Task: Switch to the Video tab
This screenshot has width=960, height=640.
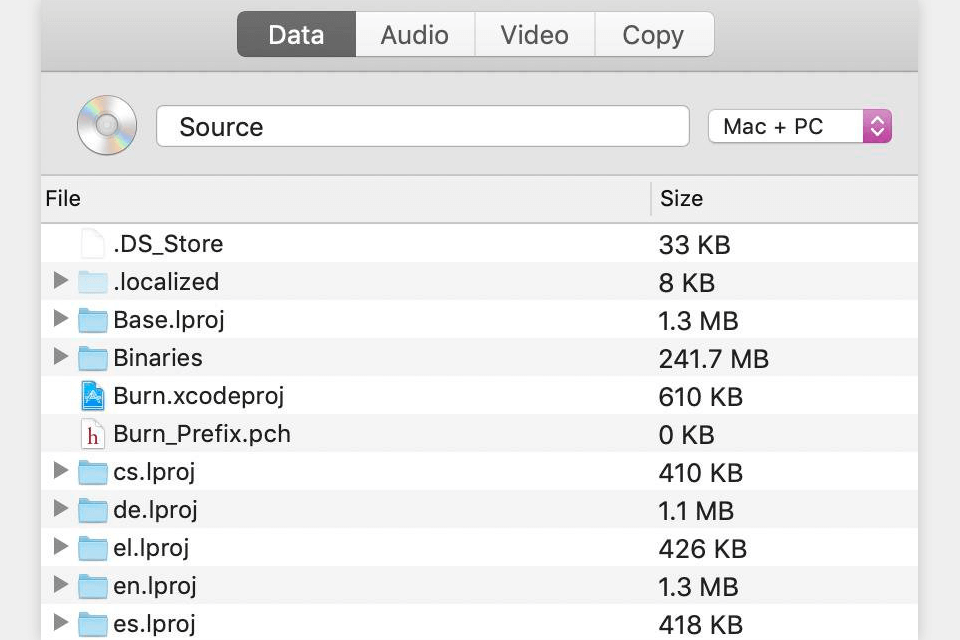Action: click(x=534, y=35)
